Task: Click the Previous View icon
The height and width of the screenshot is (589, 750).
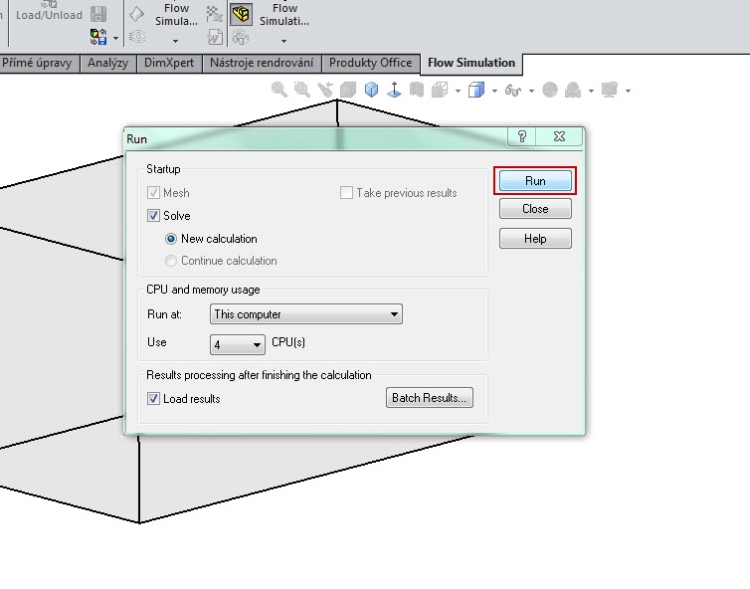Action: tap(325, 89)
